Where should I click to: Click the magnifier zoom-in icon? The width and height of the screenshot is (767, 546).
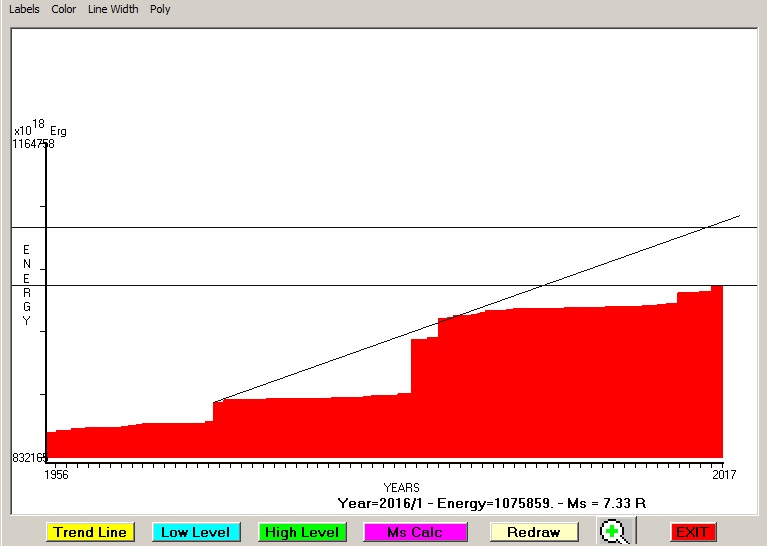pos(613,532)
